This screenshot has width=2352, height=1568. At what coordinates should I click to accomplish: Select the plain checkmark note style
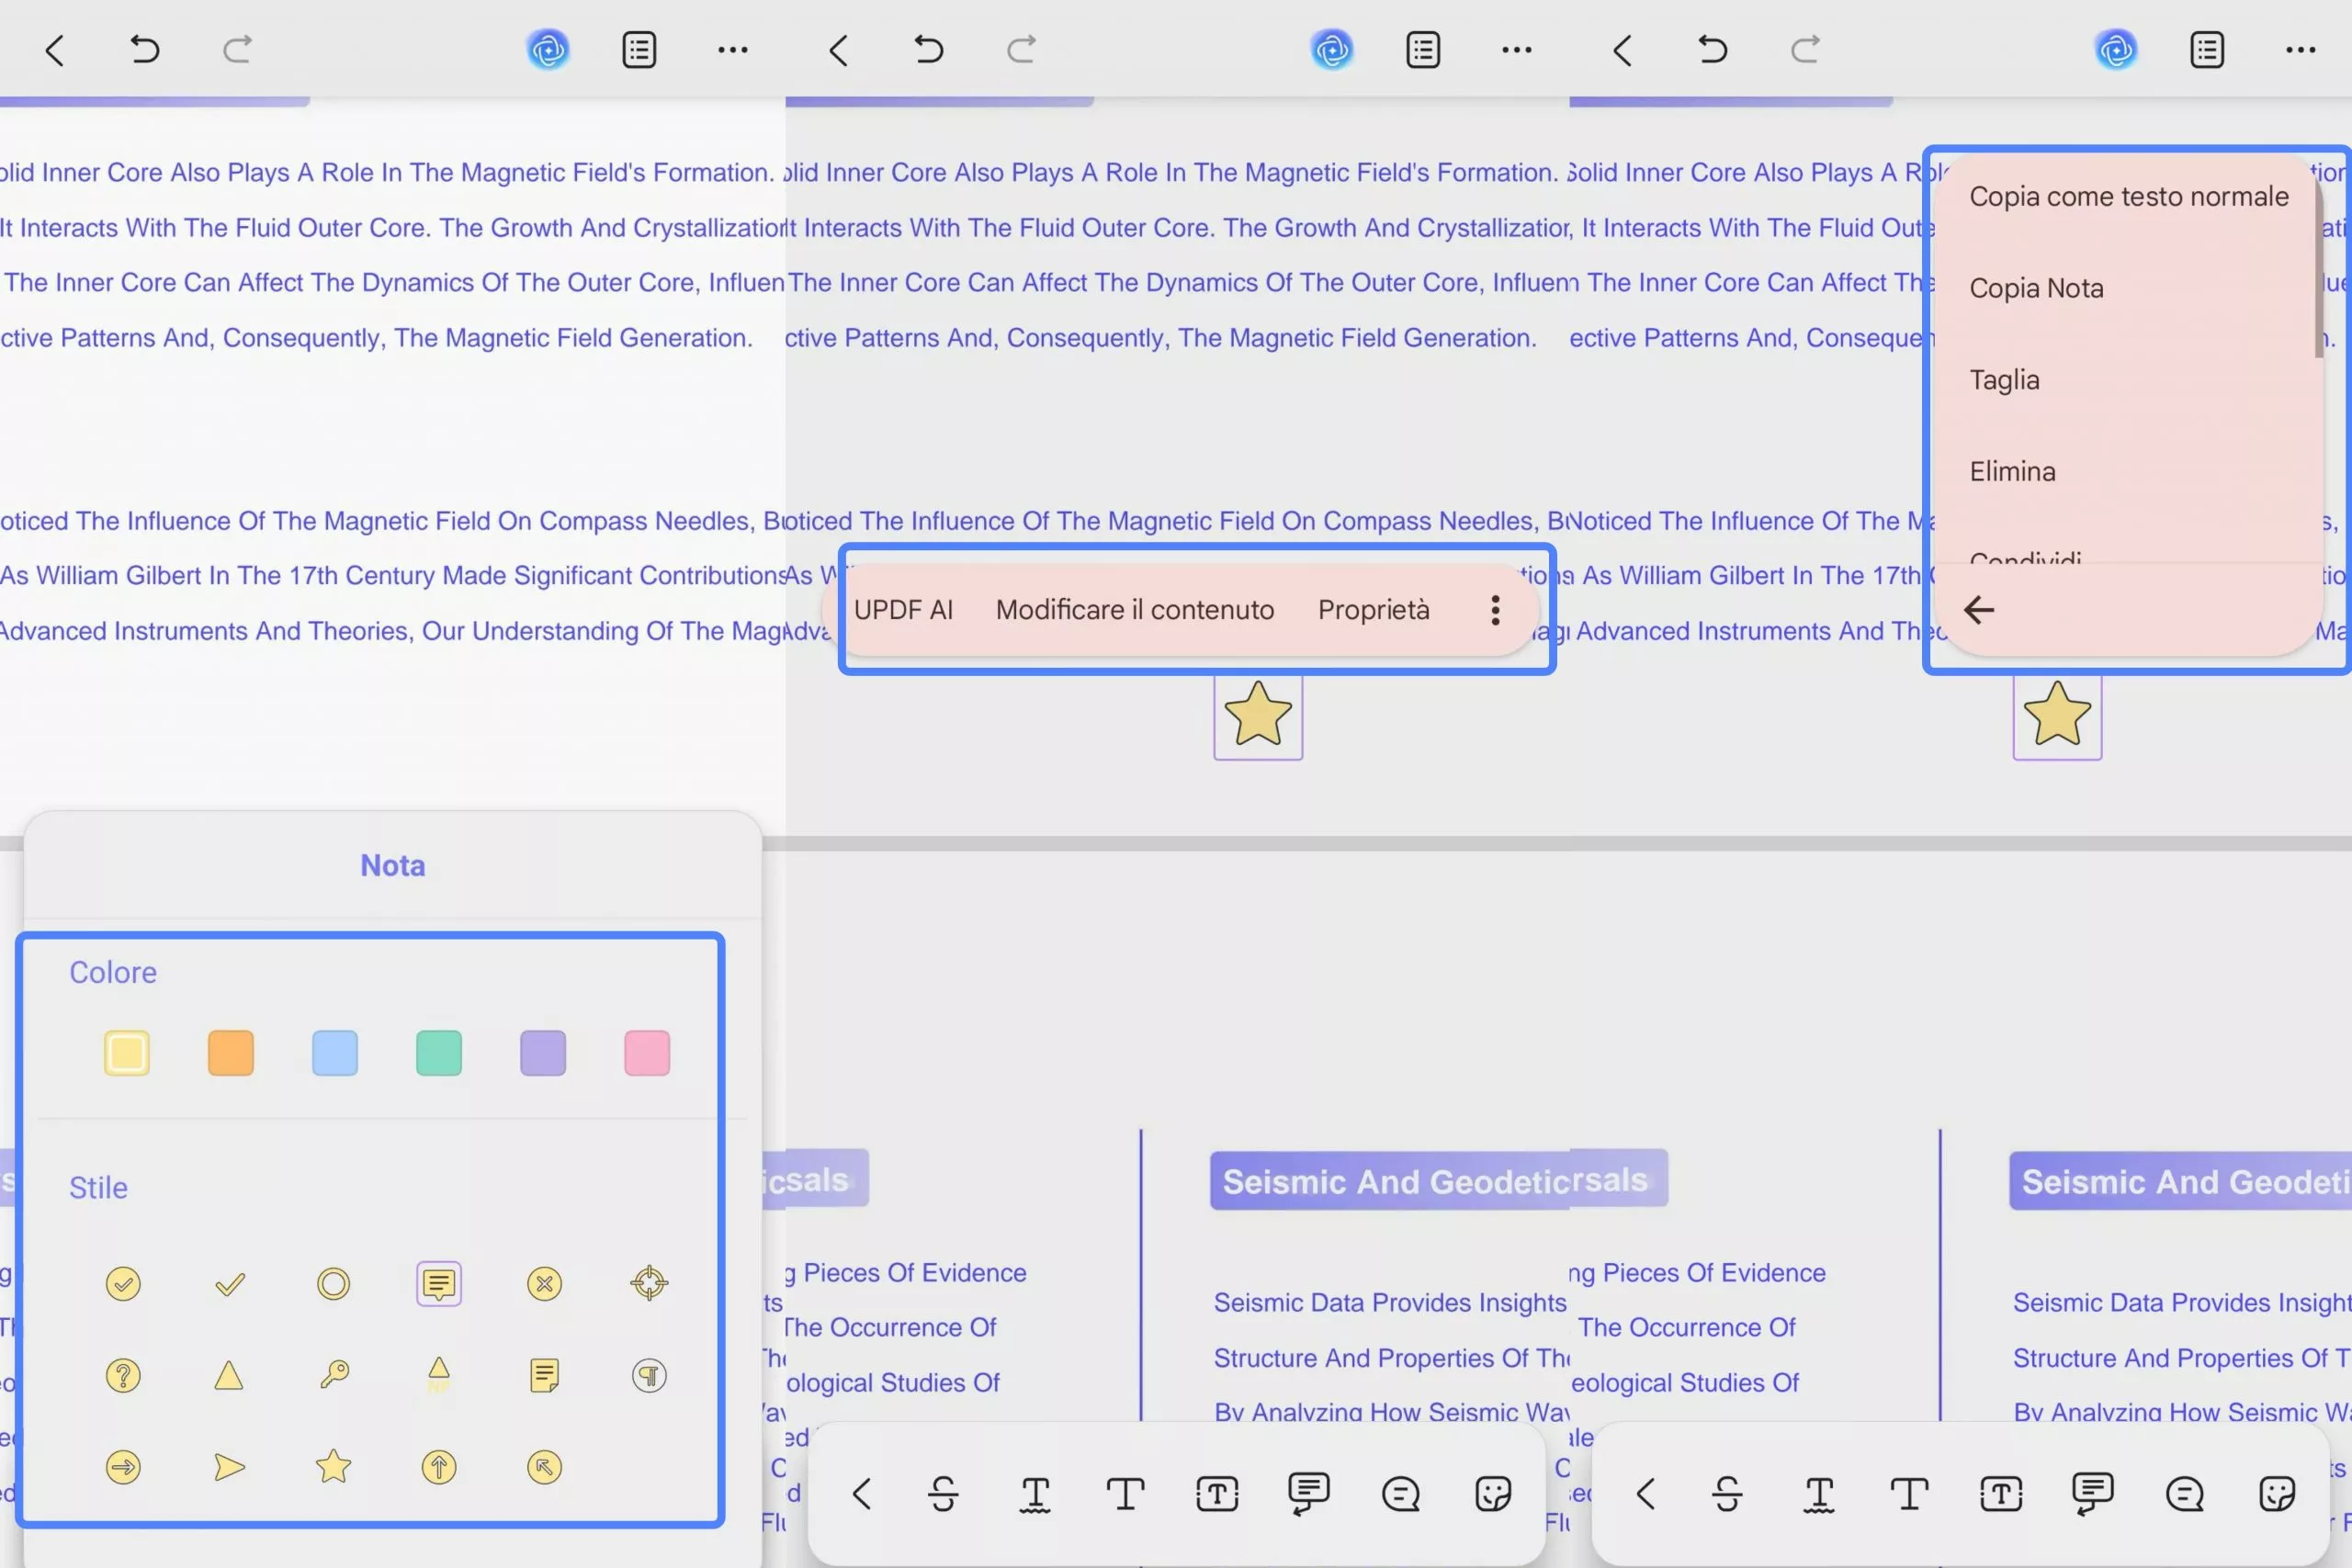229,1283
